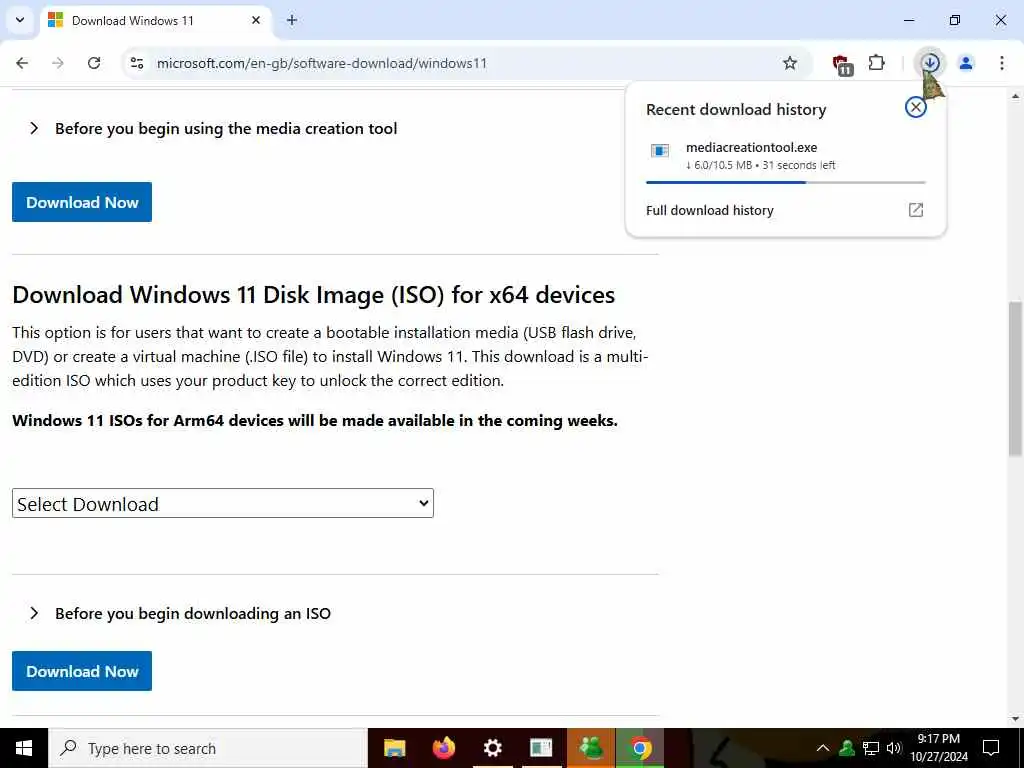Open the tab search dropdown arrow
This screenshot has height=768, width=1024.
pos(20,20)
